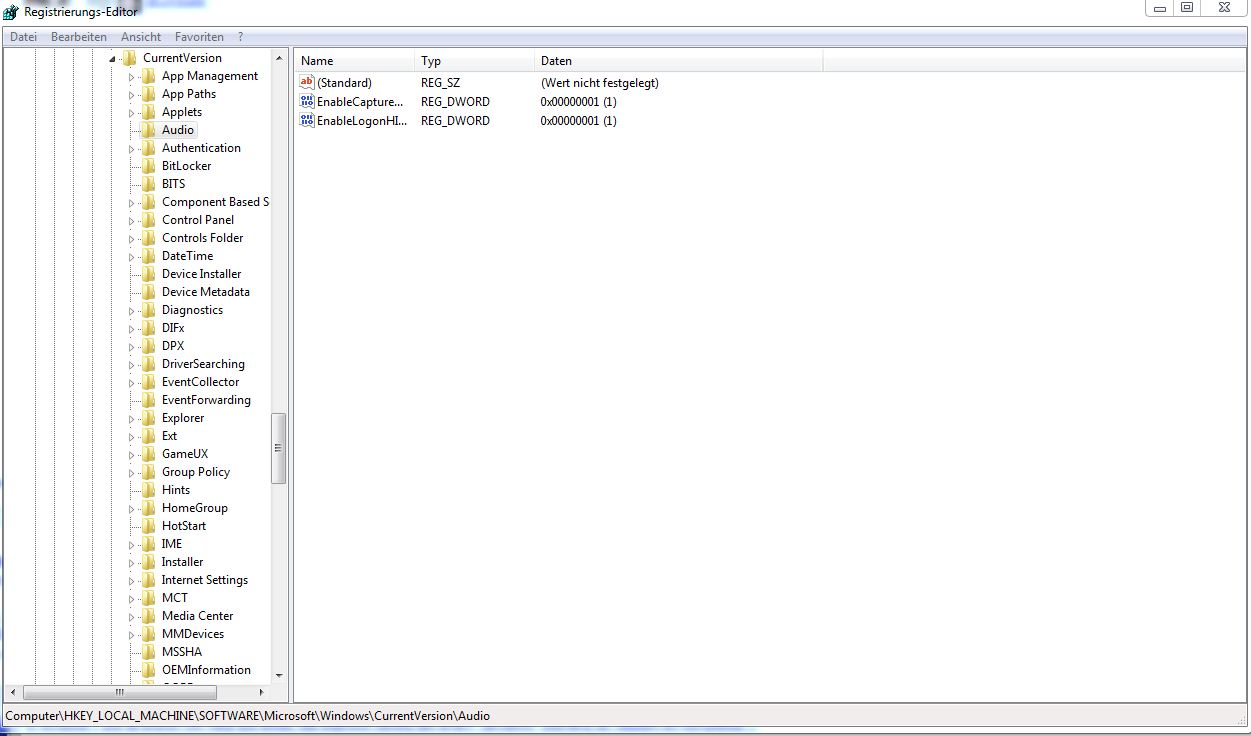
Task: Click the EventCollector folder icon
Action: pos(148,382)
